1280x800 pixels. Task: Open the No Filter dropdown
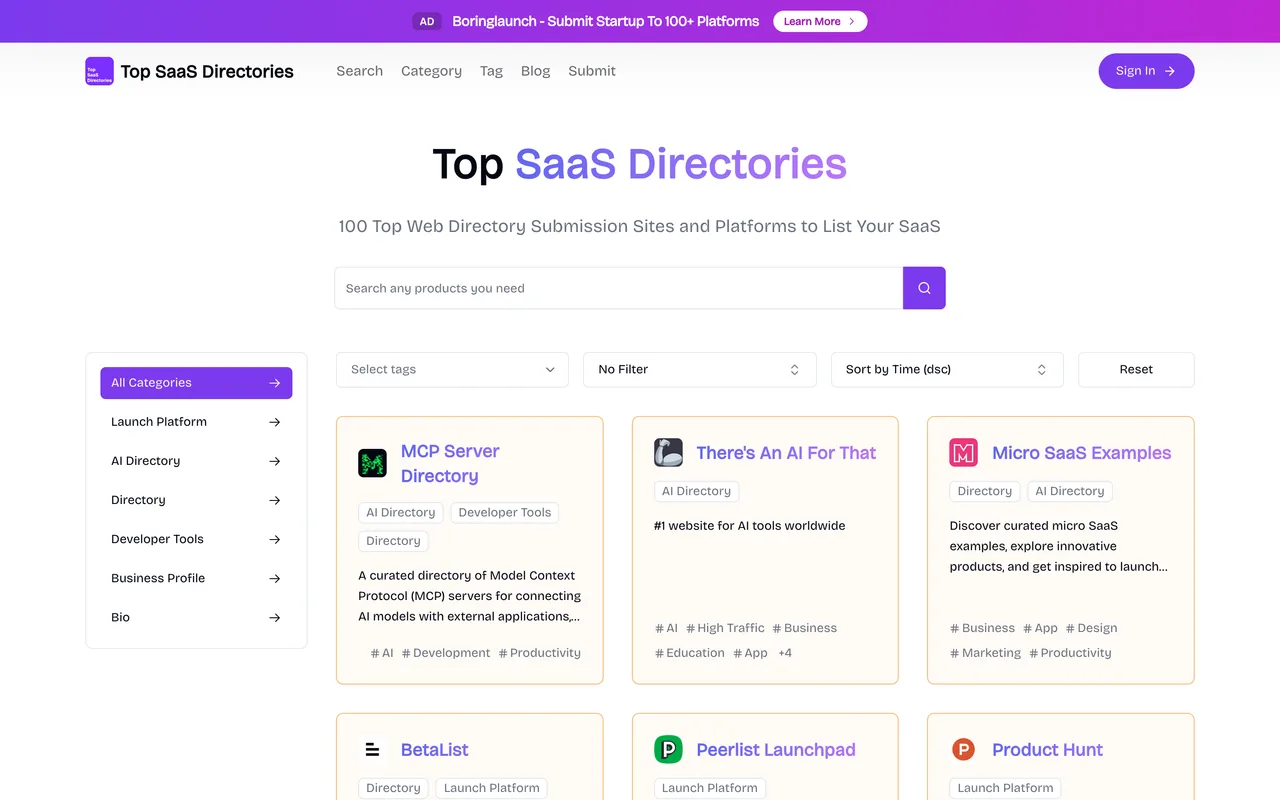pos(700,369)
